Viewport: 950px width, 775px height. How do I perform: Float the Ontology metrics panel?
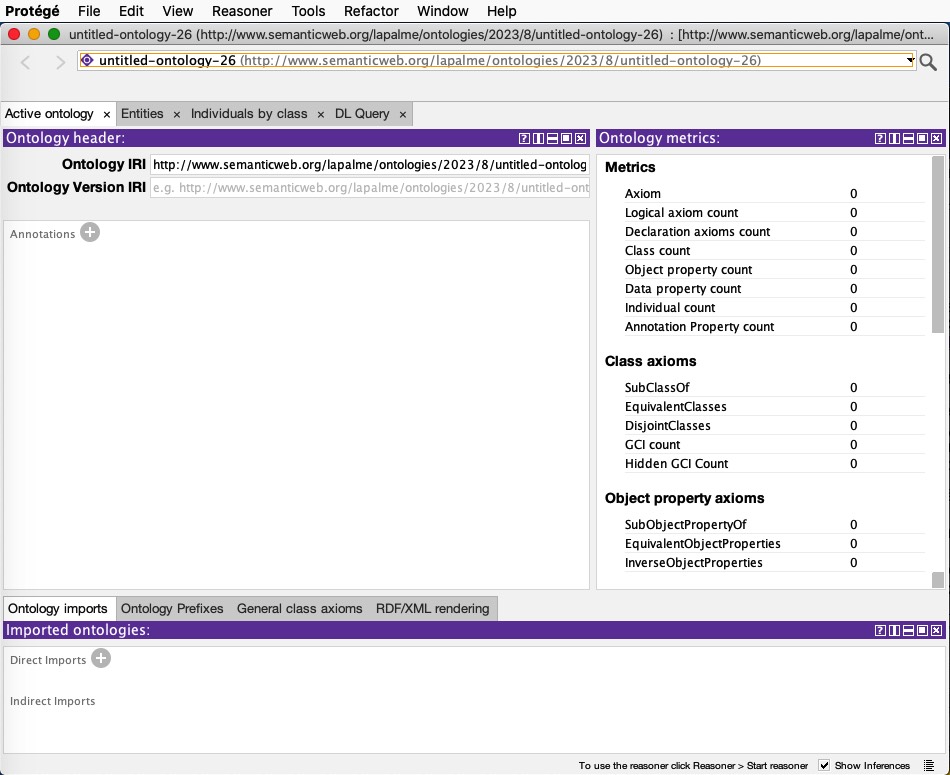[x=922, y=139]
